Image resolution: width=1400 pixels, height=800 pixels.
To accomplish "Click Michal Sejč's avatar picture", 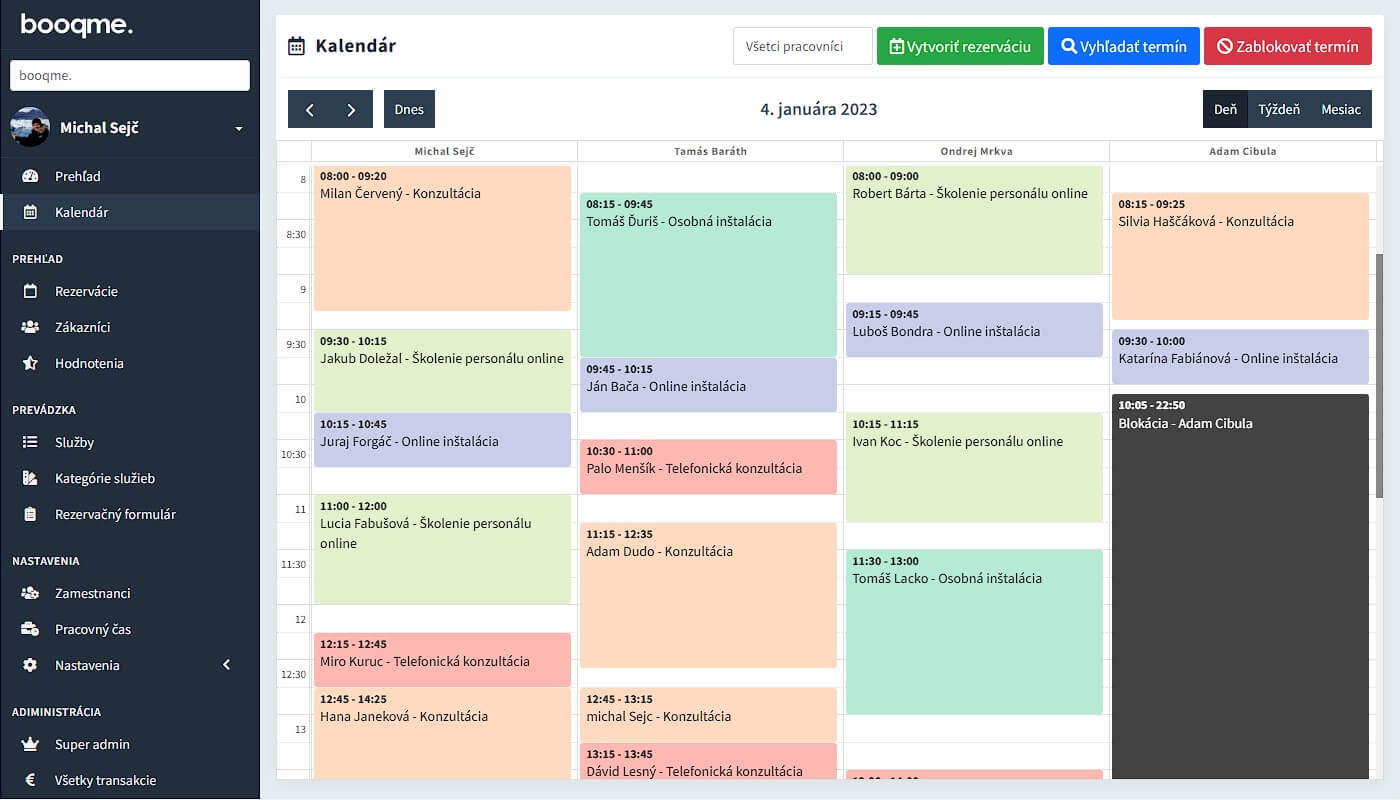I will [30, 127].
